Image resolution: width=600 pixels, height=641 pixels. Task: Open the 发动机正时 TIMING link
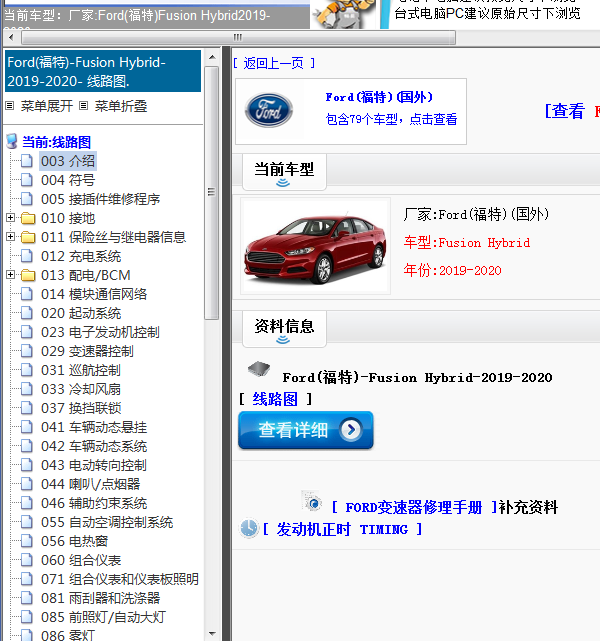click(342, 529)
